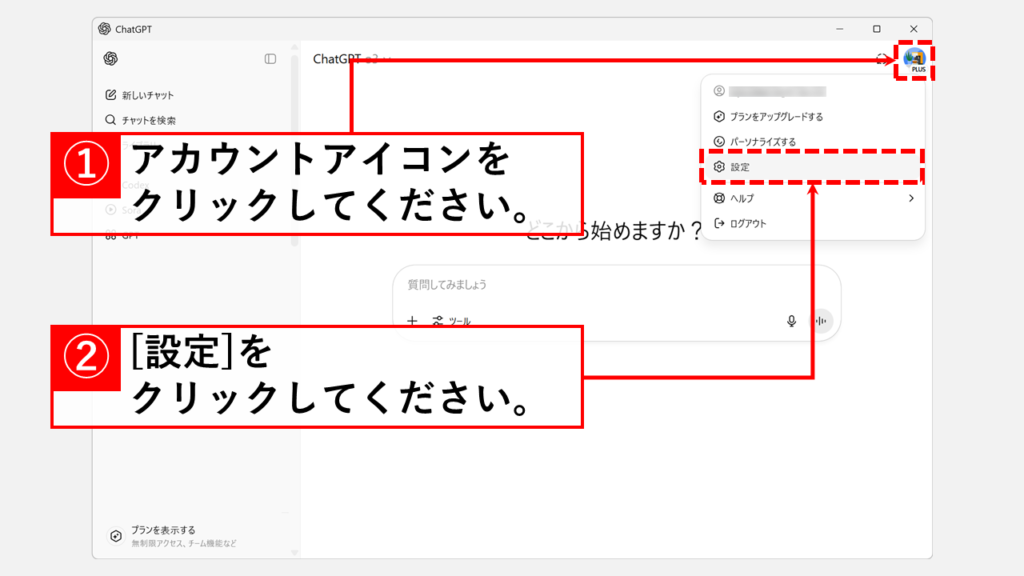
Task: Click the plus icon to attach files
Action: tap(412, 321)
